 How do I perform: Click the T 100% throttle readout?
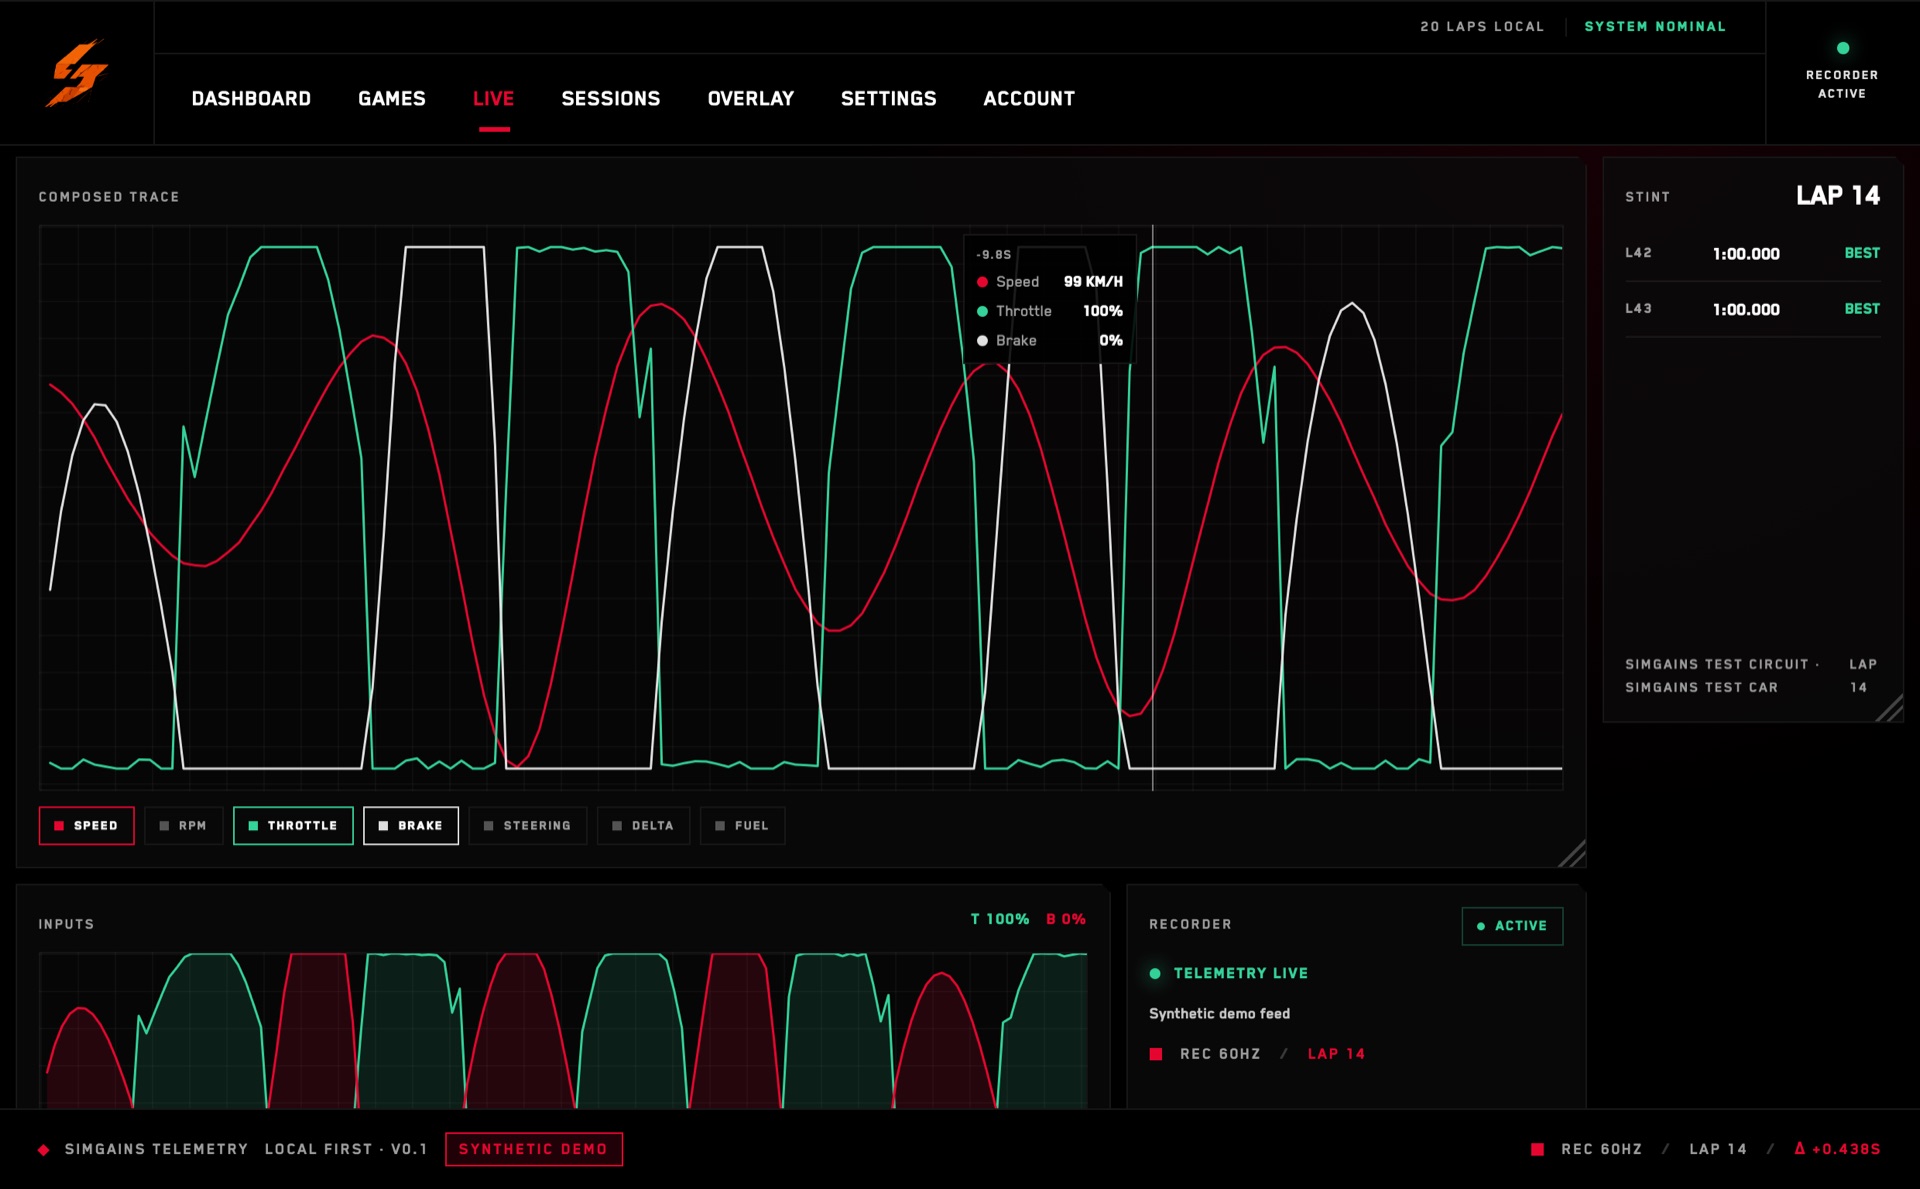tap(999, 919)
